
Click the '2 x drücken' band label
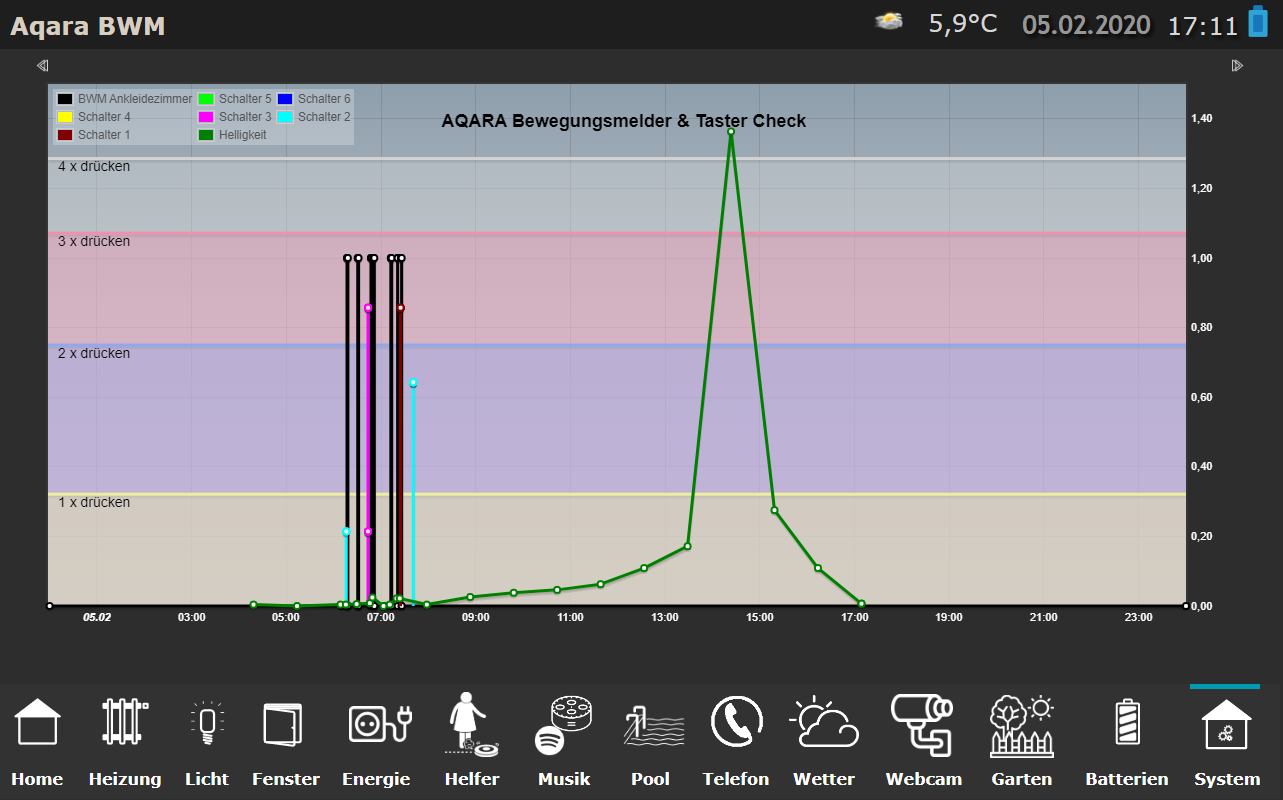coord(94,354)
